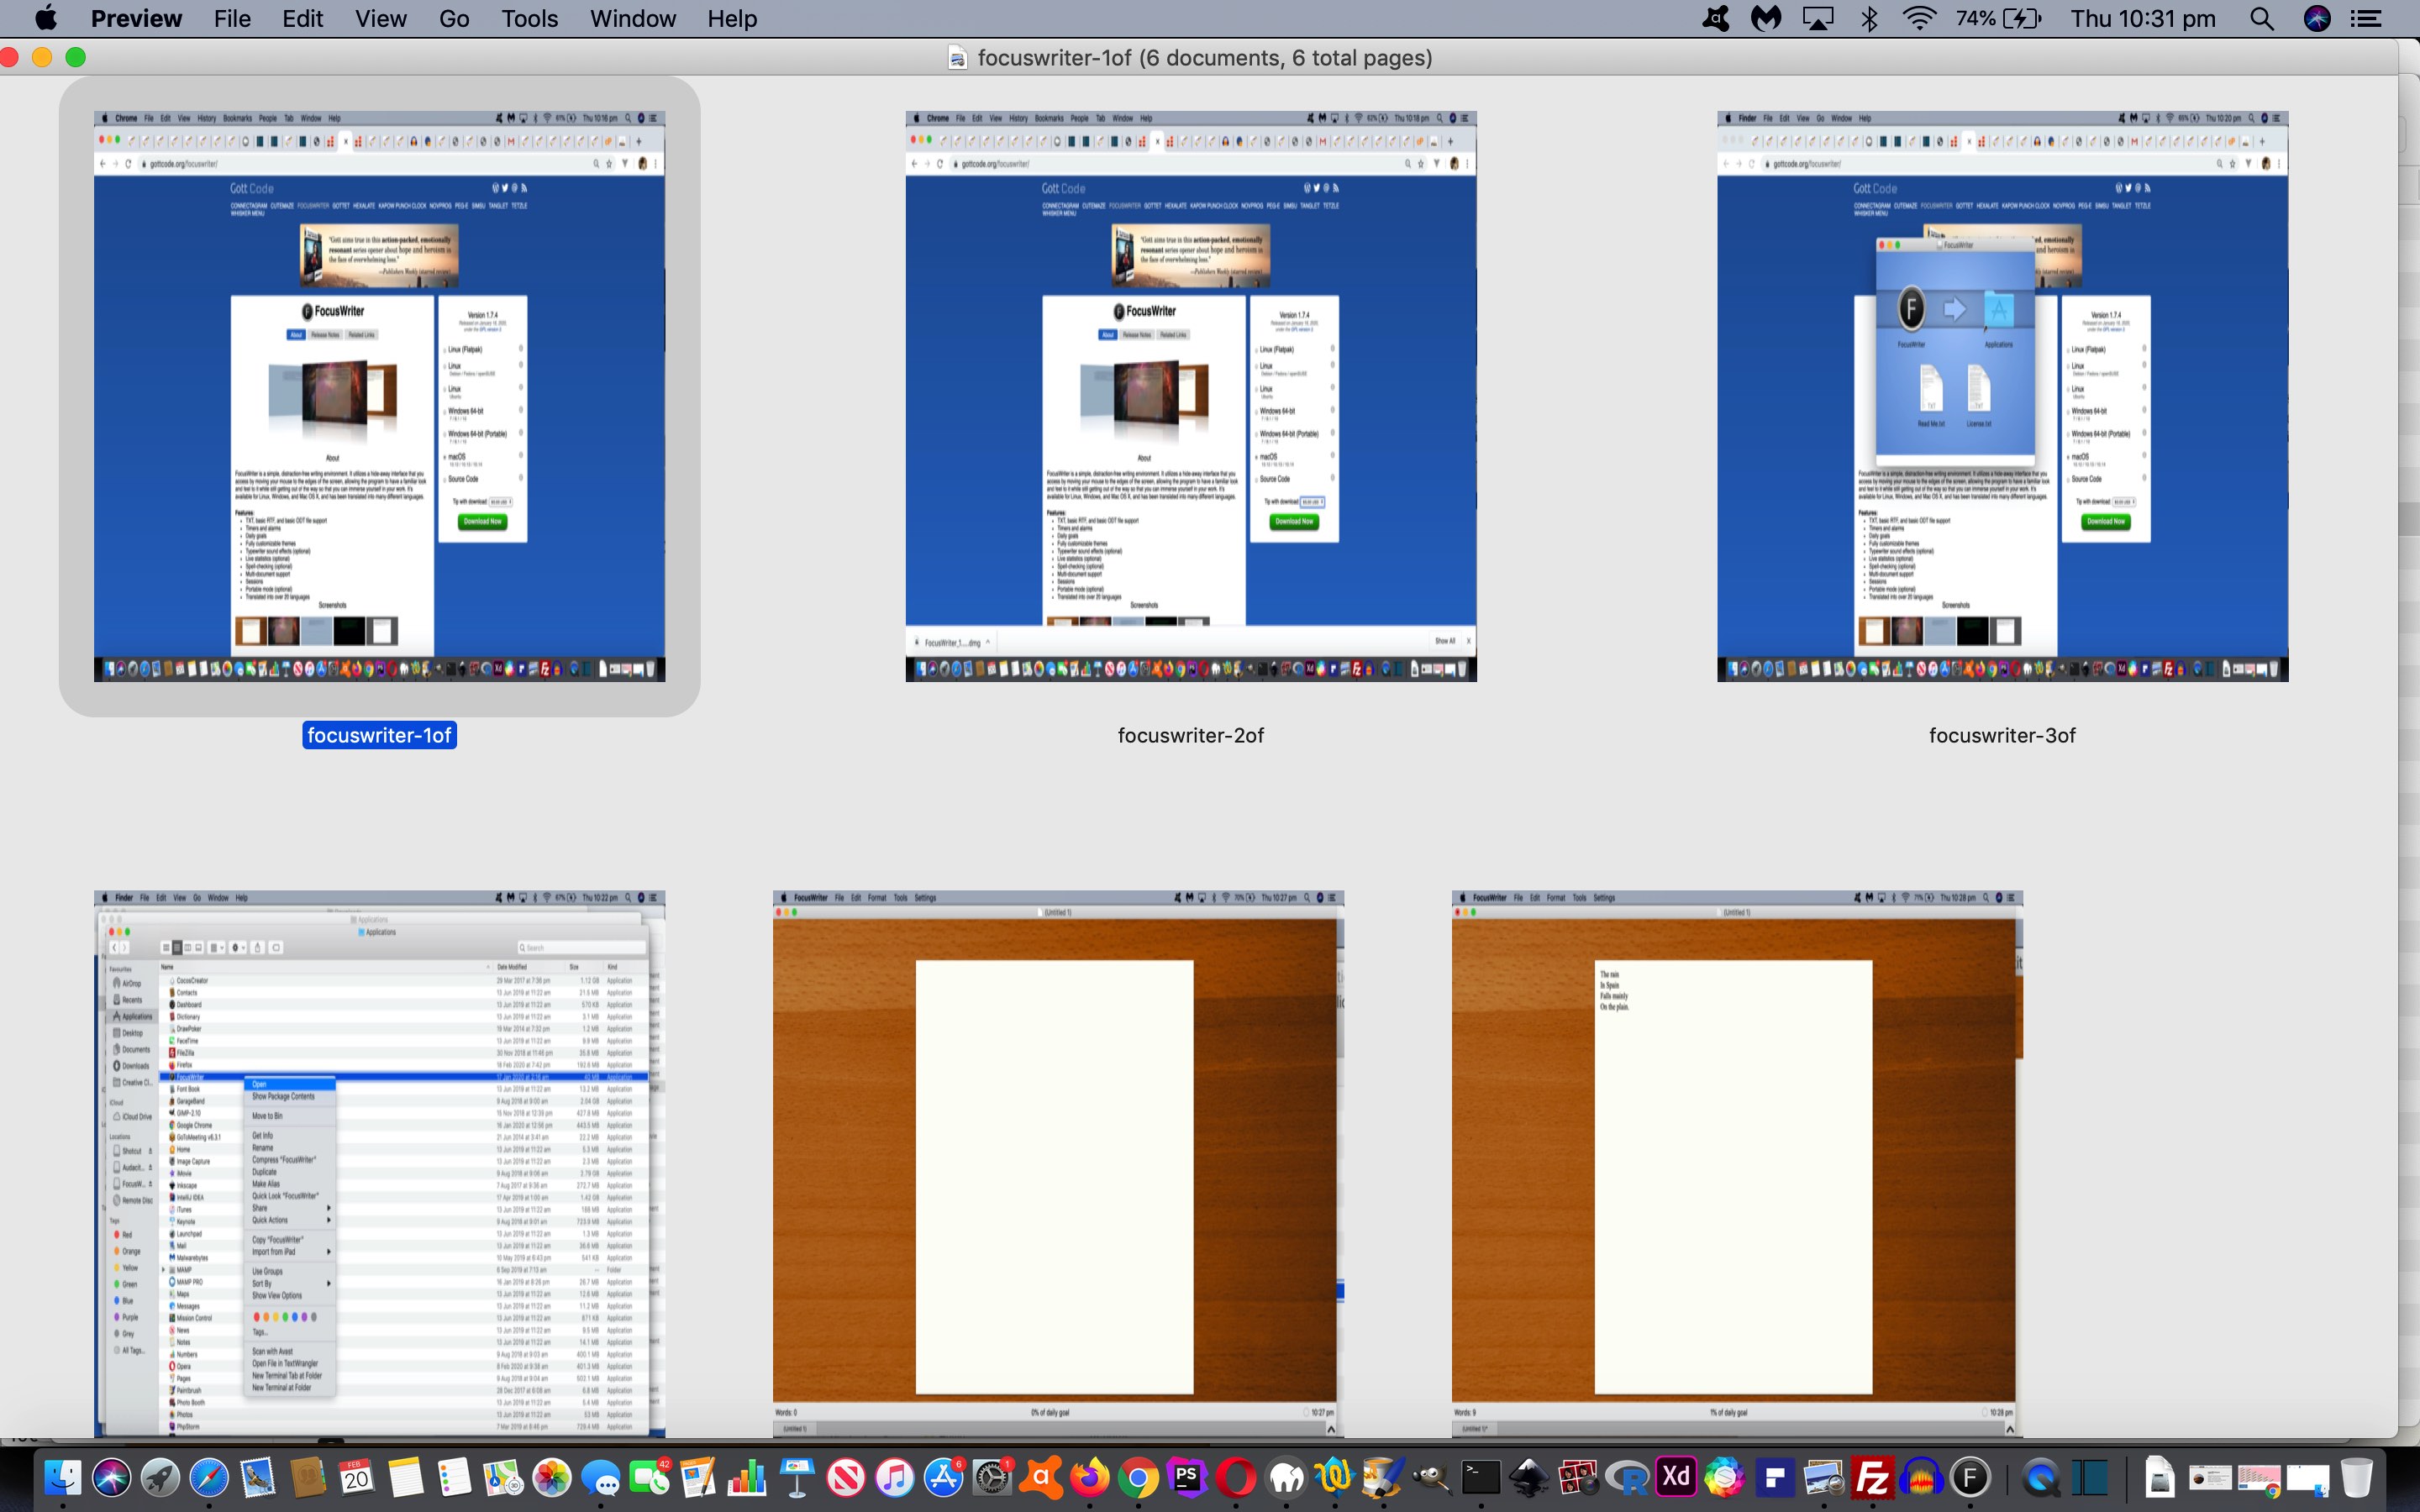Open FaceTime from the Dock
The width and height of the screenshot is (2420, 1512).
[650, 1477]
